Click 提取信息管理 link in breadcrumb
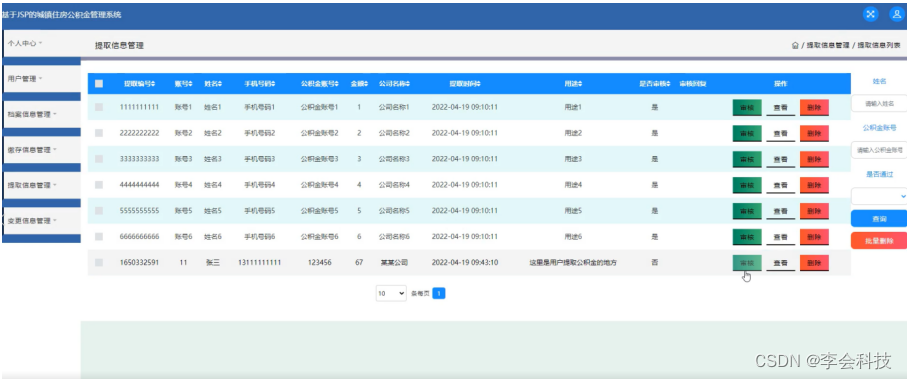 point(828,45)
